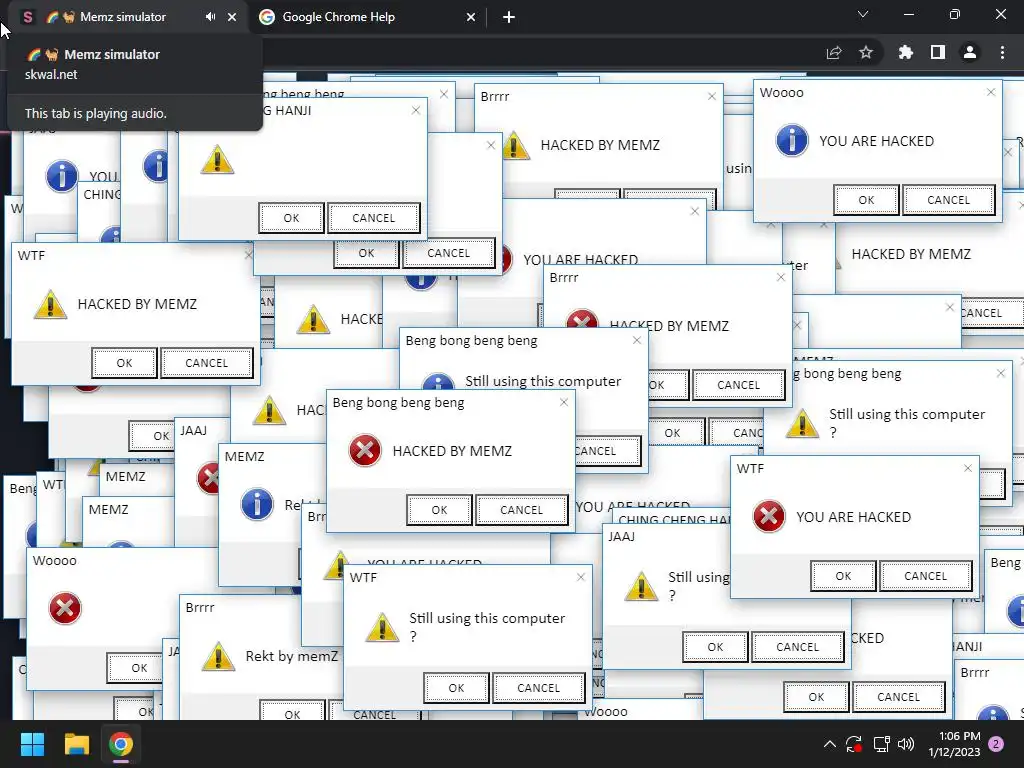
Task: Close the Woooo YOU ARE HACKED dialog
Action: [x=991, y=92]
